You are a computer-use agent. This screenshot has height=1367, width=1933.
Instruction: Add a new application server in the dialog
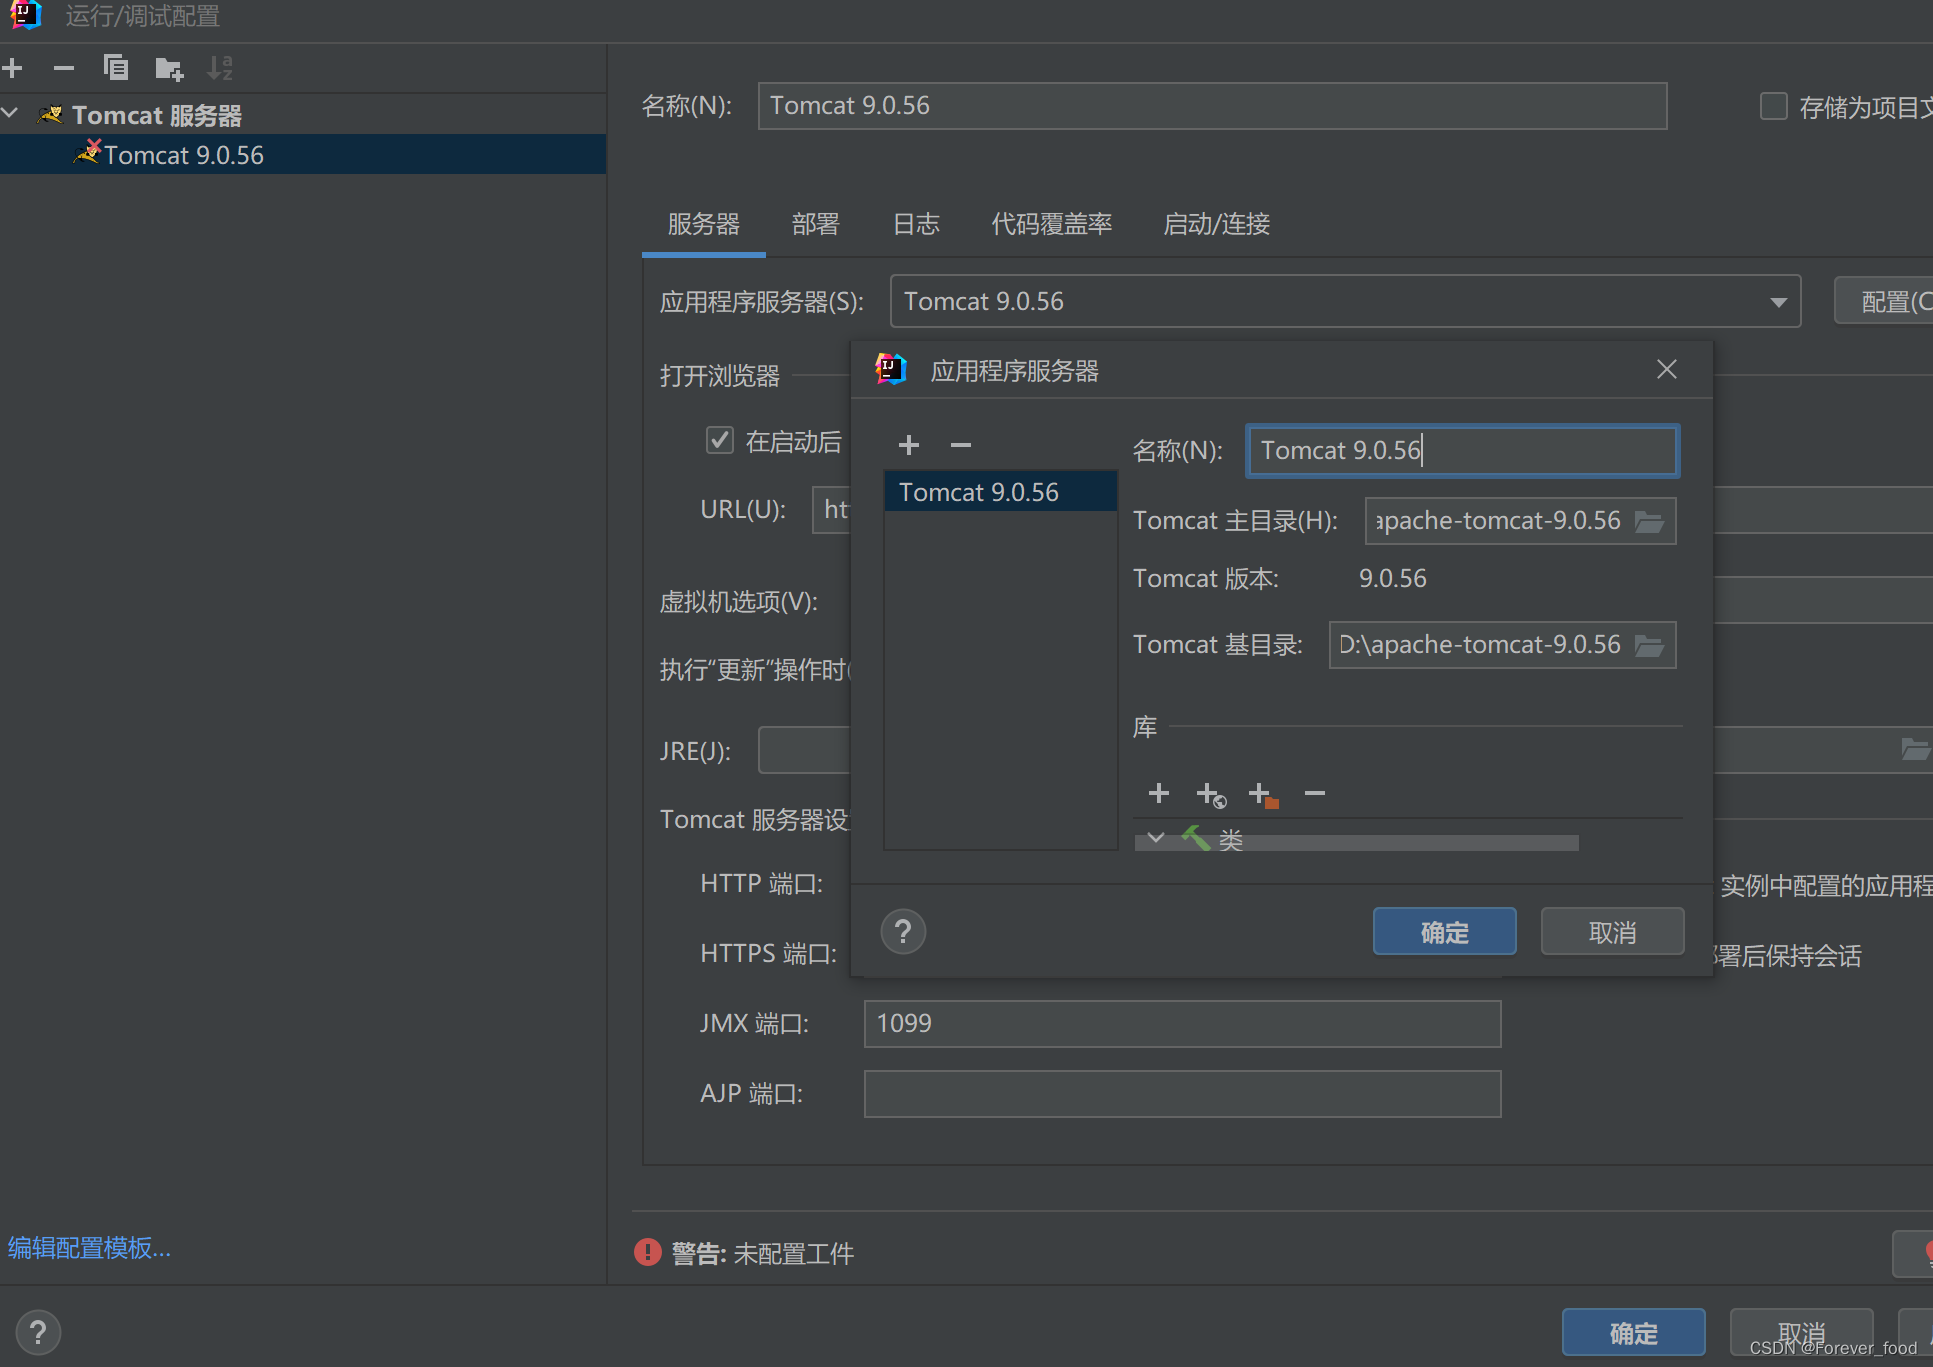tap(908, 445)
